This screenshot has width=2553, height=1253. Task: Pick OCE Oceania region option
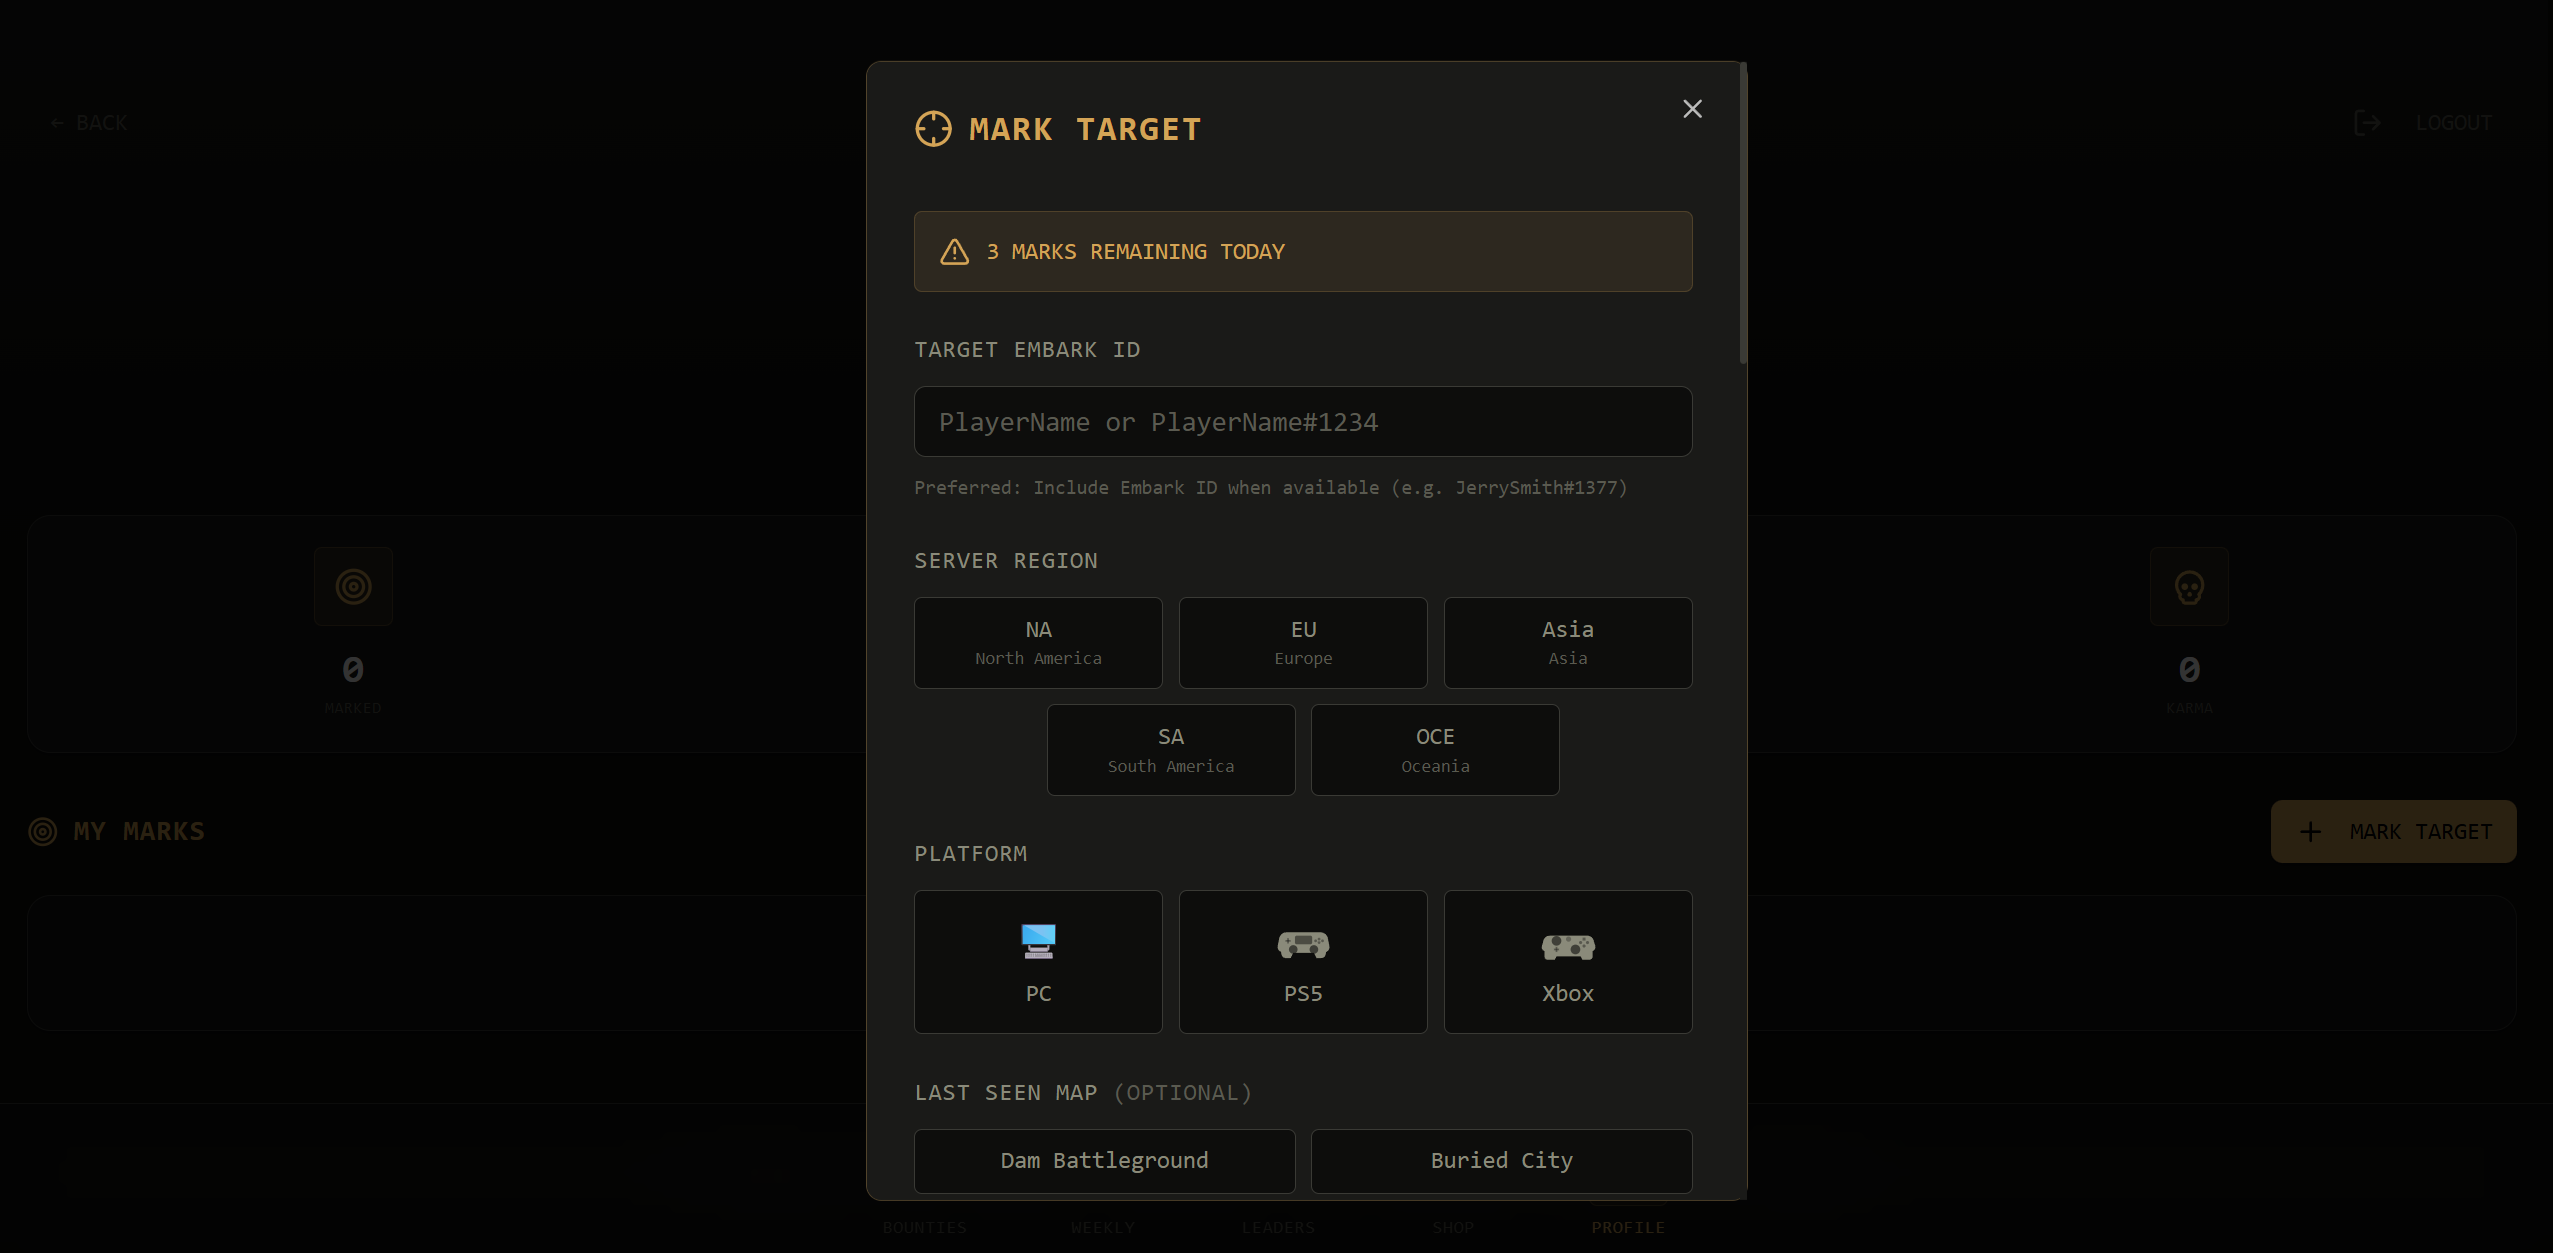1435,750
